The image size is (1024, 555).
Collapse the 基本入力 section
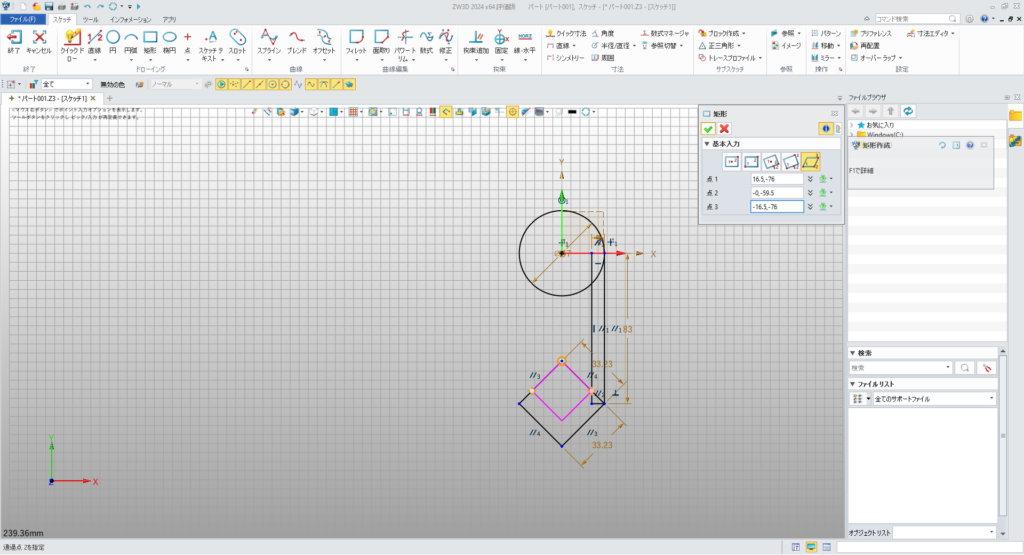pos(707,144)
